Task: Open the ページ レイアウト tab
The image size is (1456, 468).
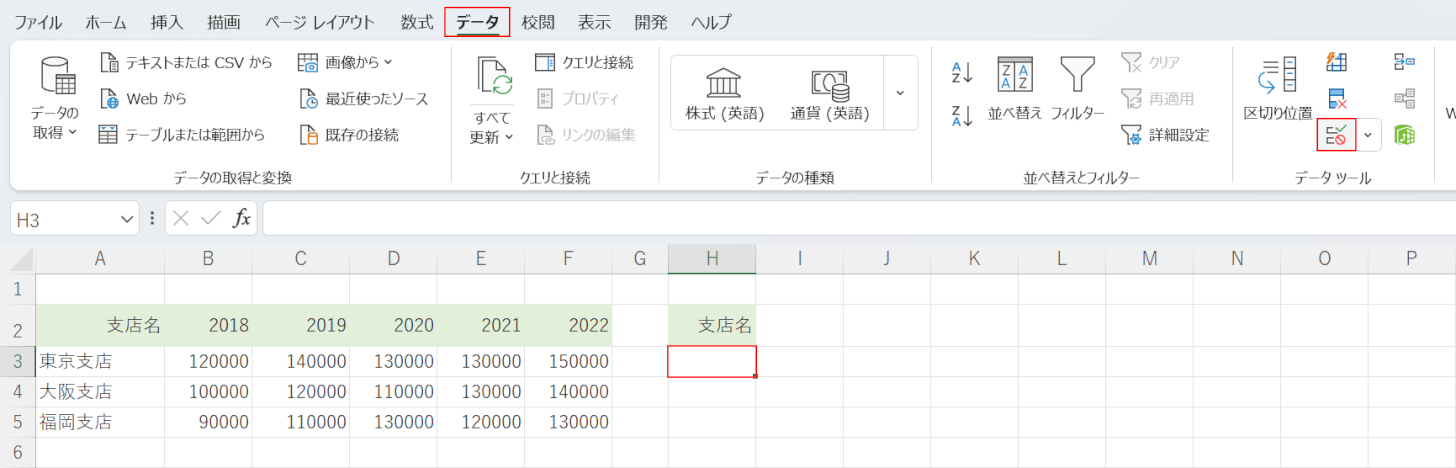Action: 320,22
